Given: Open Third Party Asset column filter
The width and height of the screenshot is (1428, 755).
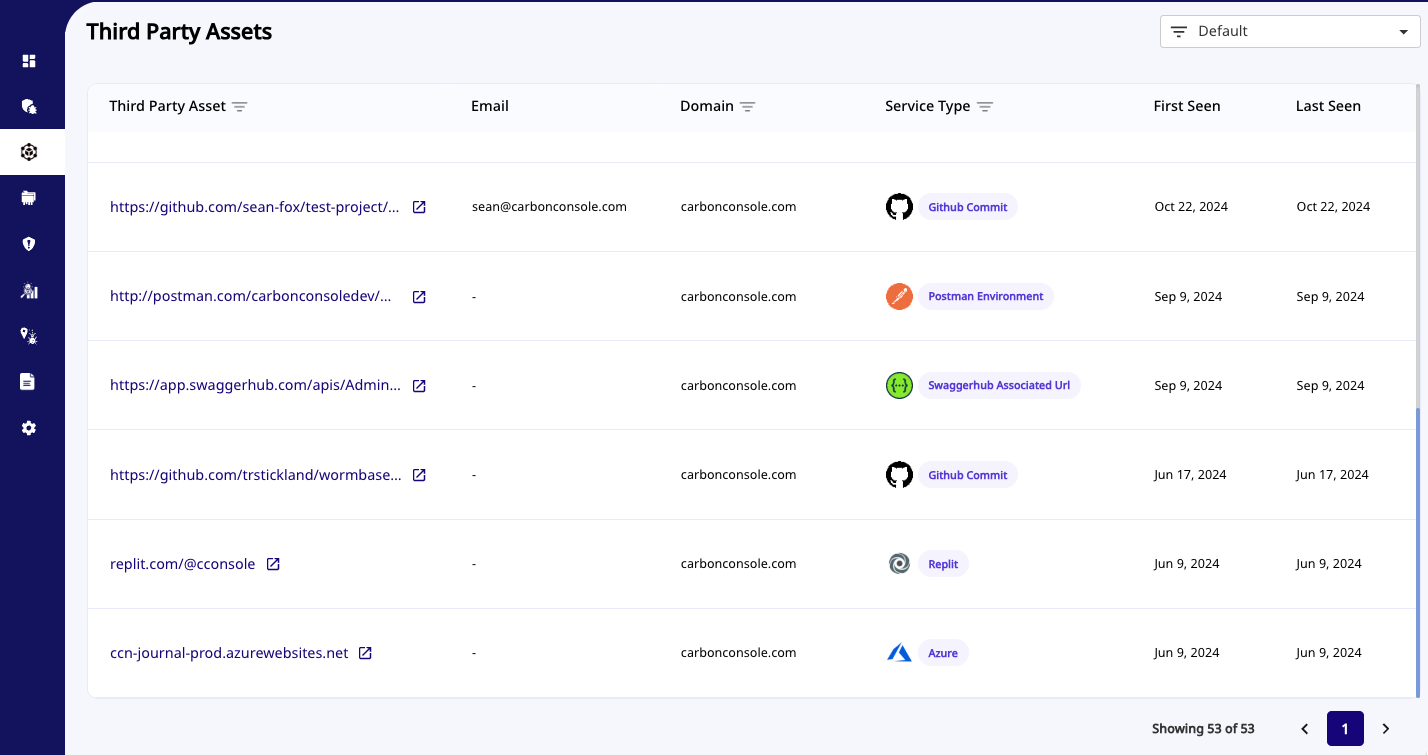Looking at the screenshot, I should pos(240,107).
